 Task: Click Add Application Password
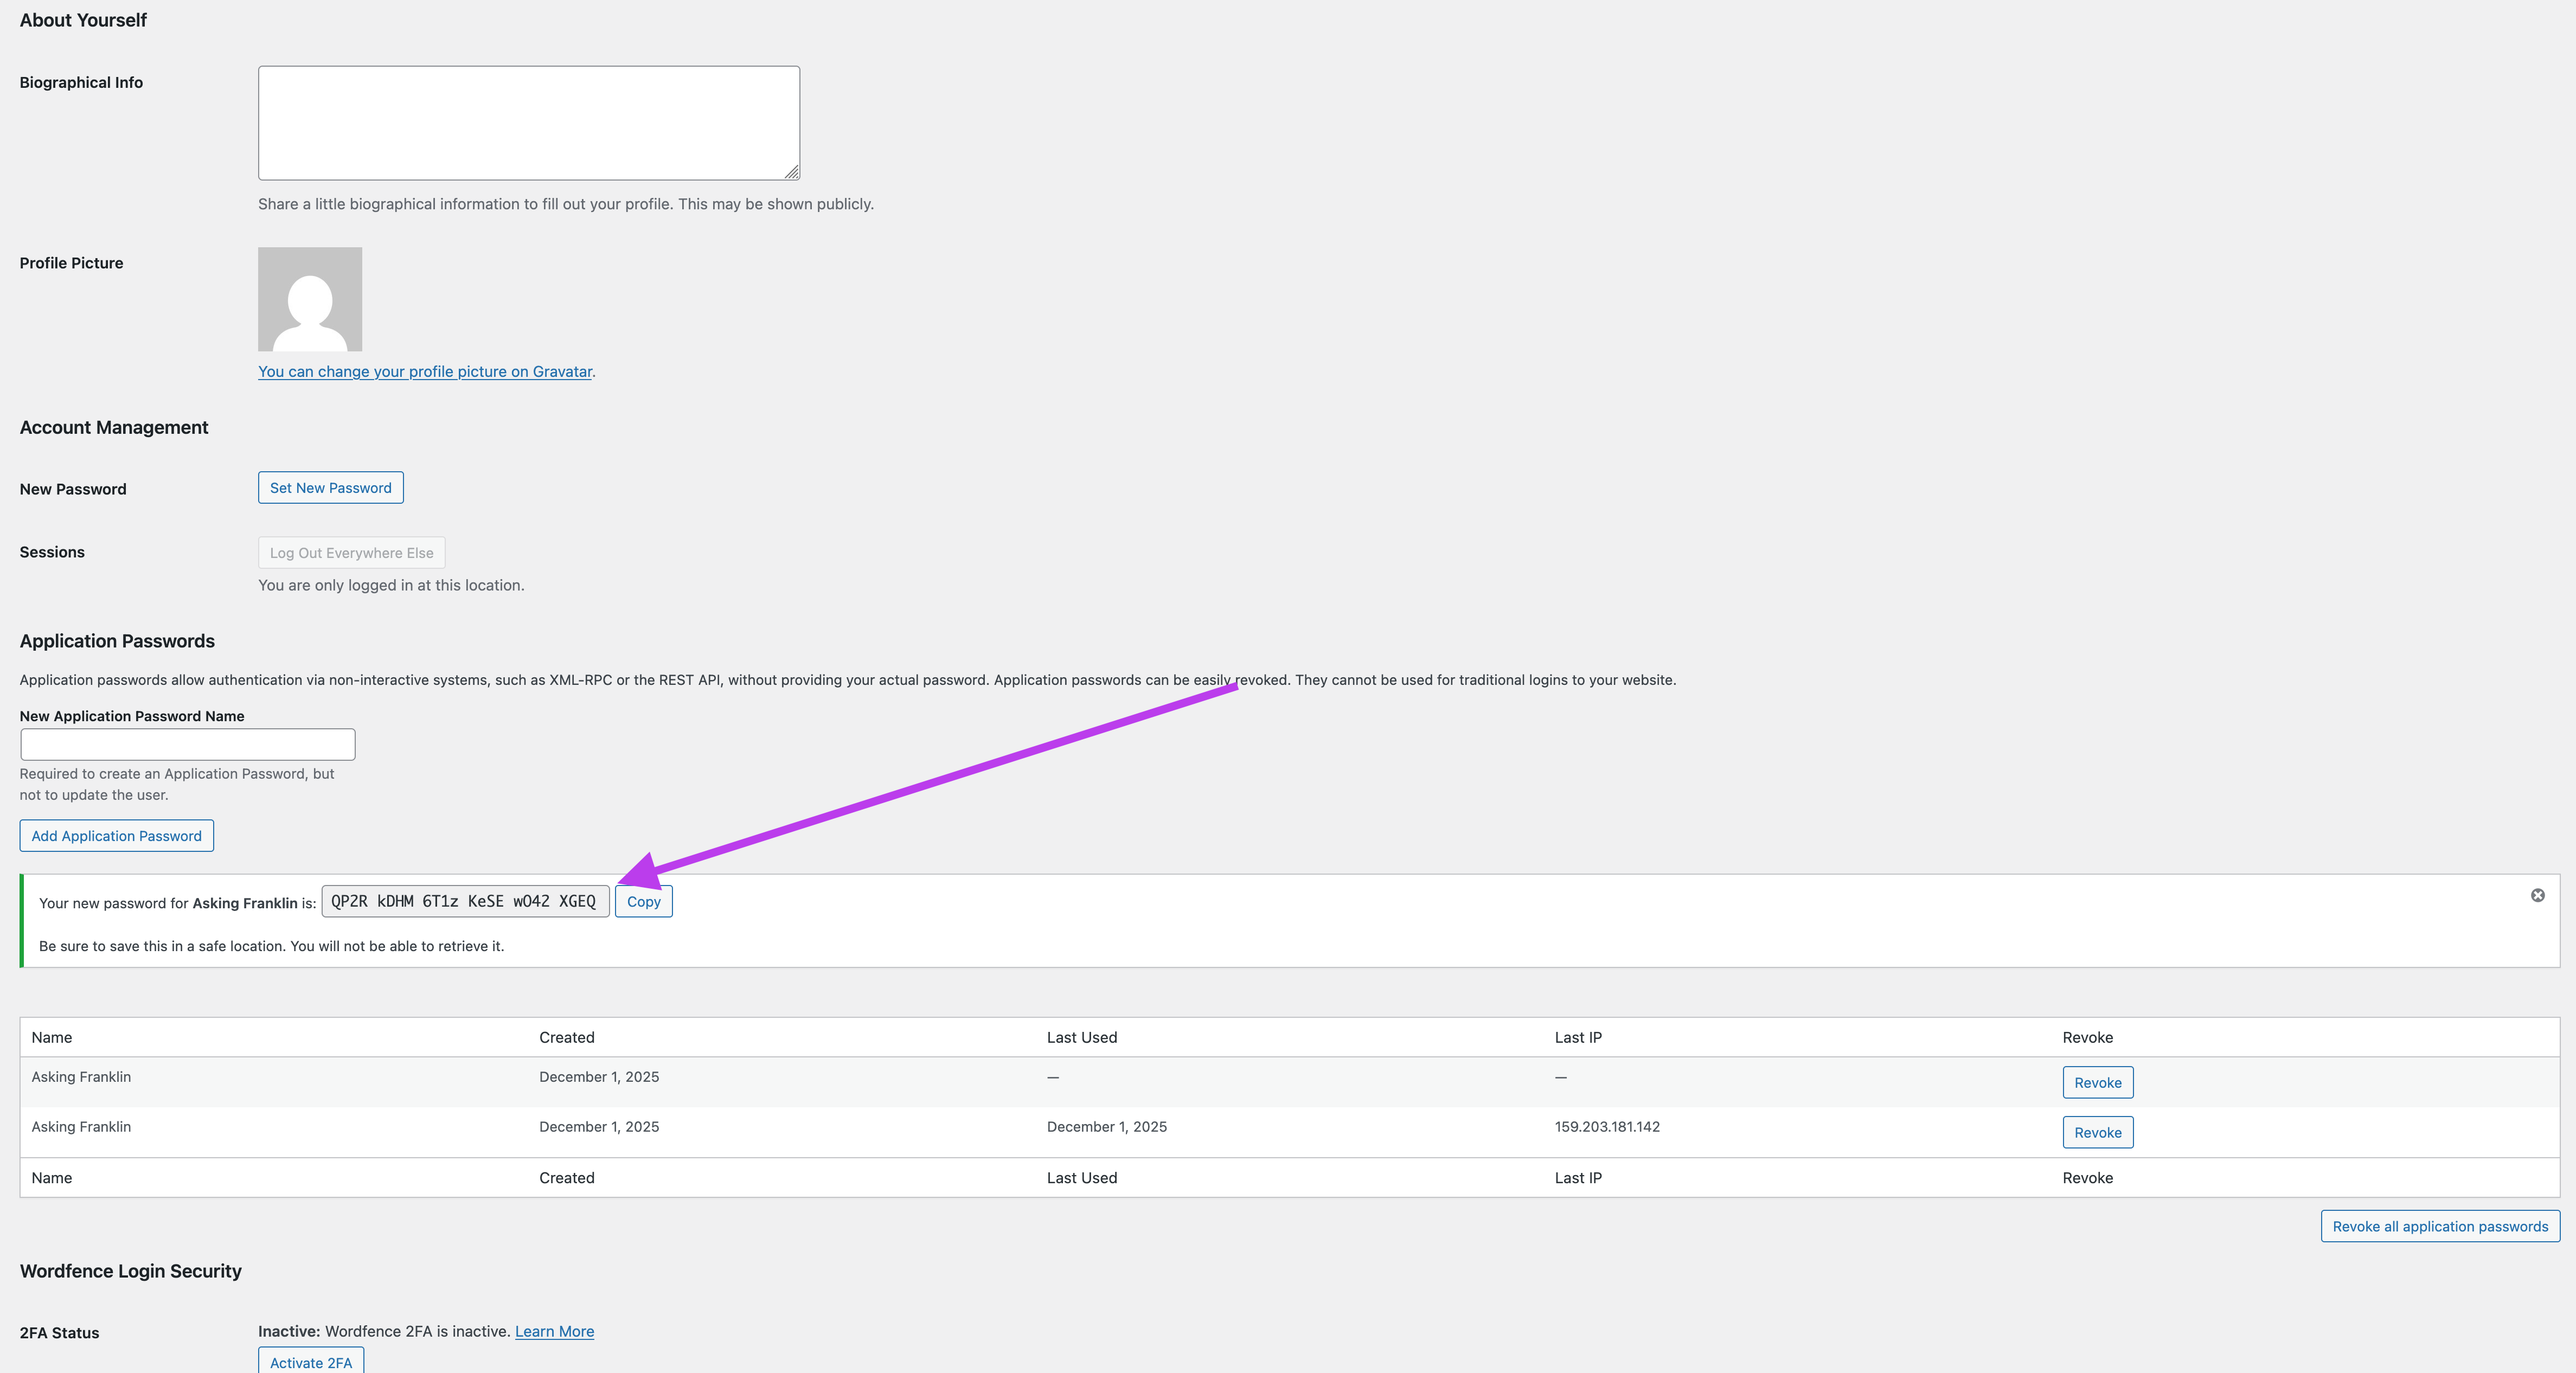pyautogui.click(x=116, y=835)
